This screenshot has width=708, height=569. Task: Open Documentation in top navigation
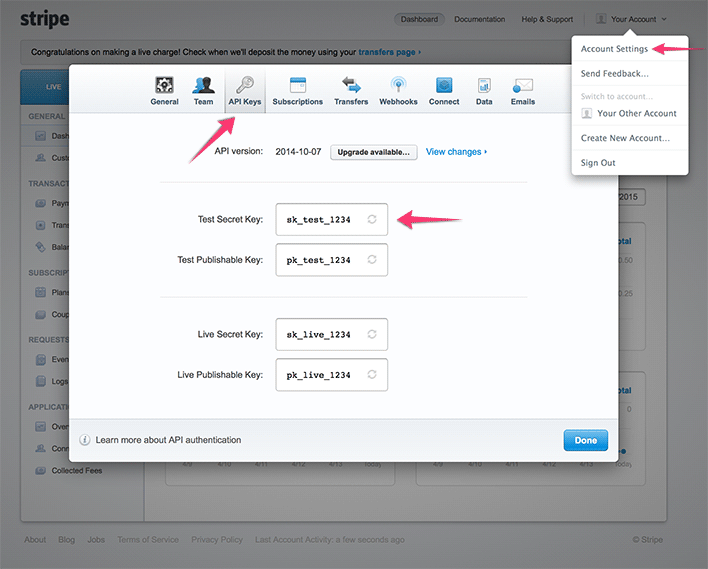click(x=480, y=19)
